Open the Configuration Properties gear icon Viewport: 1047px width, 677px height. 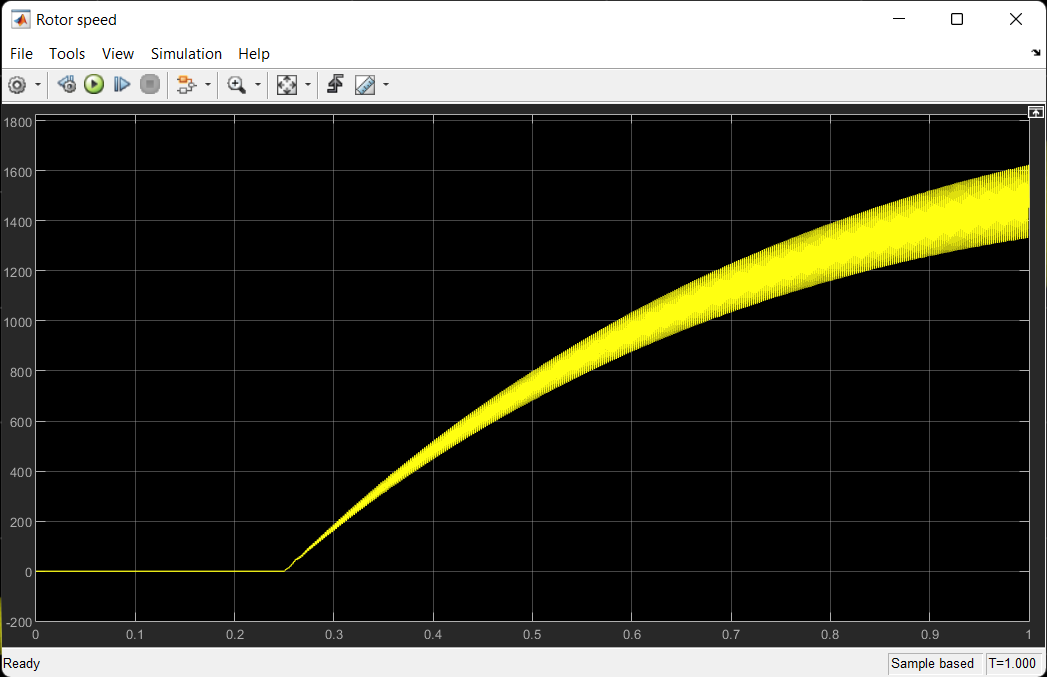click(17, 85)
